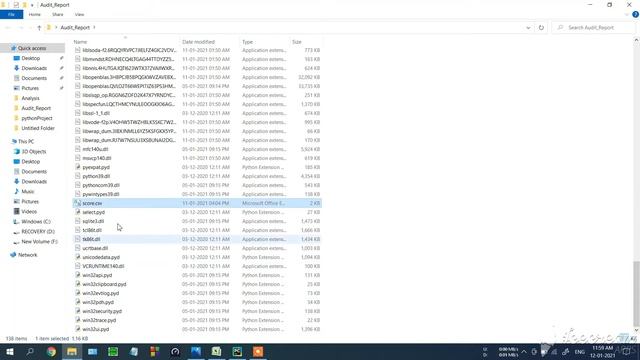Open Untitled Folder in navigation pane
The height and width of the screenshot is (360, 640).
click(38, 128)
